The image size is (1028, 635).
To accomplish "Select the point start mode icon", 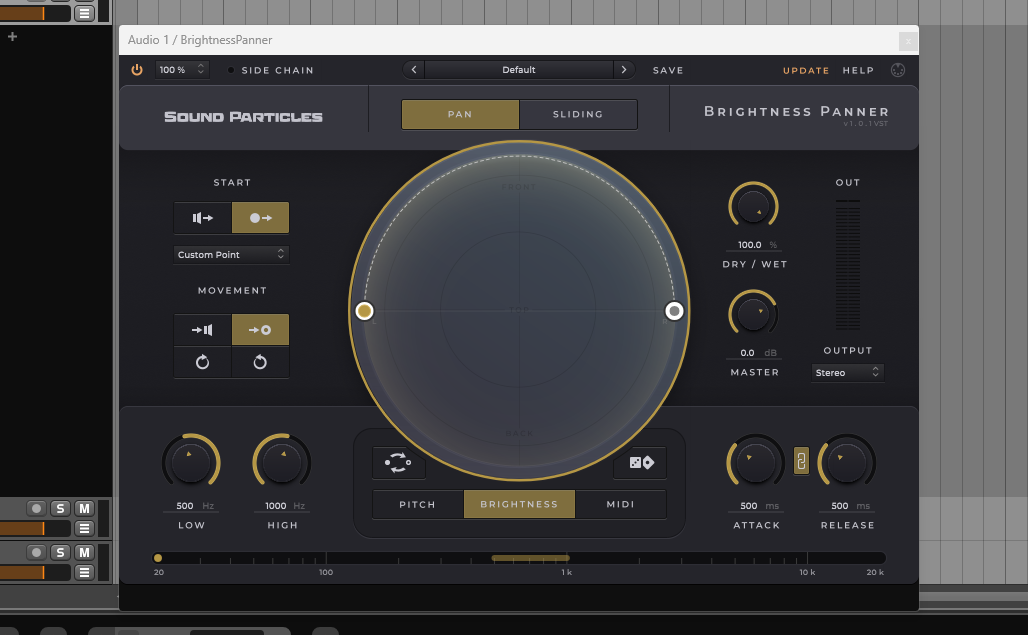I will click(x=260, y=218).
